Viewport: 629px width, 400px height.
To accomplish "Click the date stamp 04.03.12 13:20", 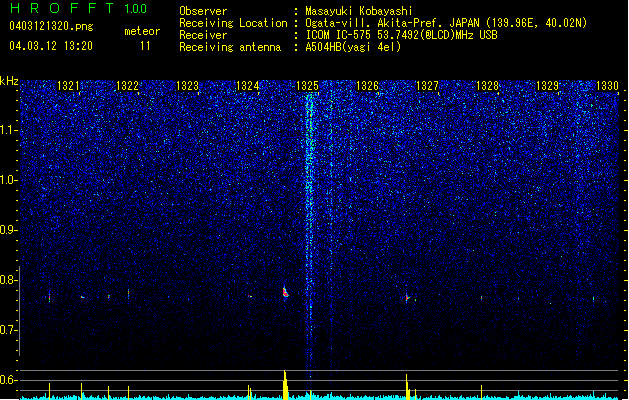I will (51, 46).
